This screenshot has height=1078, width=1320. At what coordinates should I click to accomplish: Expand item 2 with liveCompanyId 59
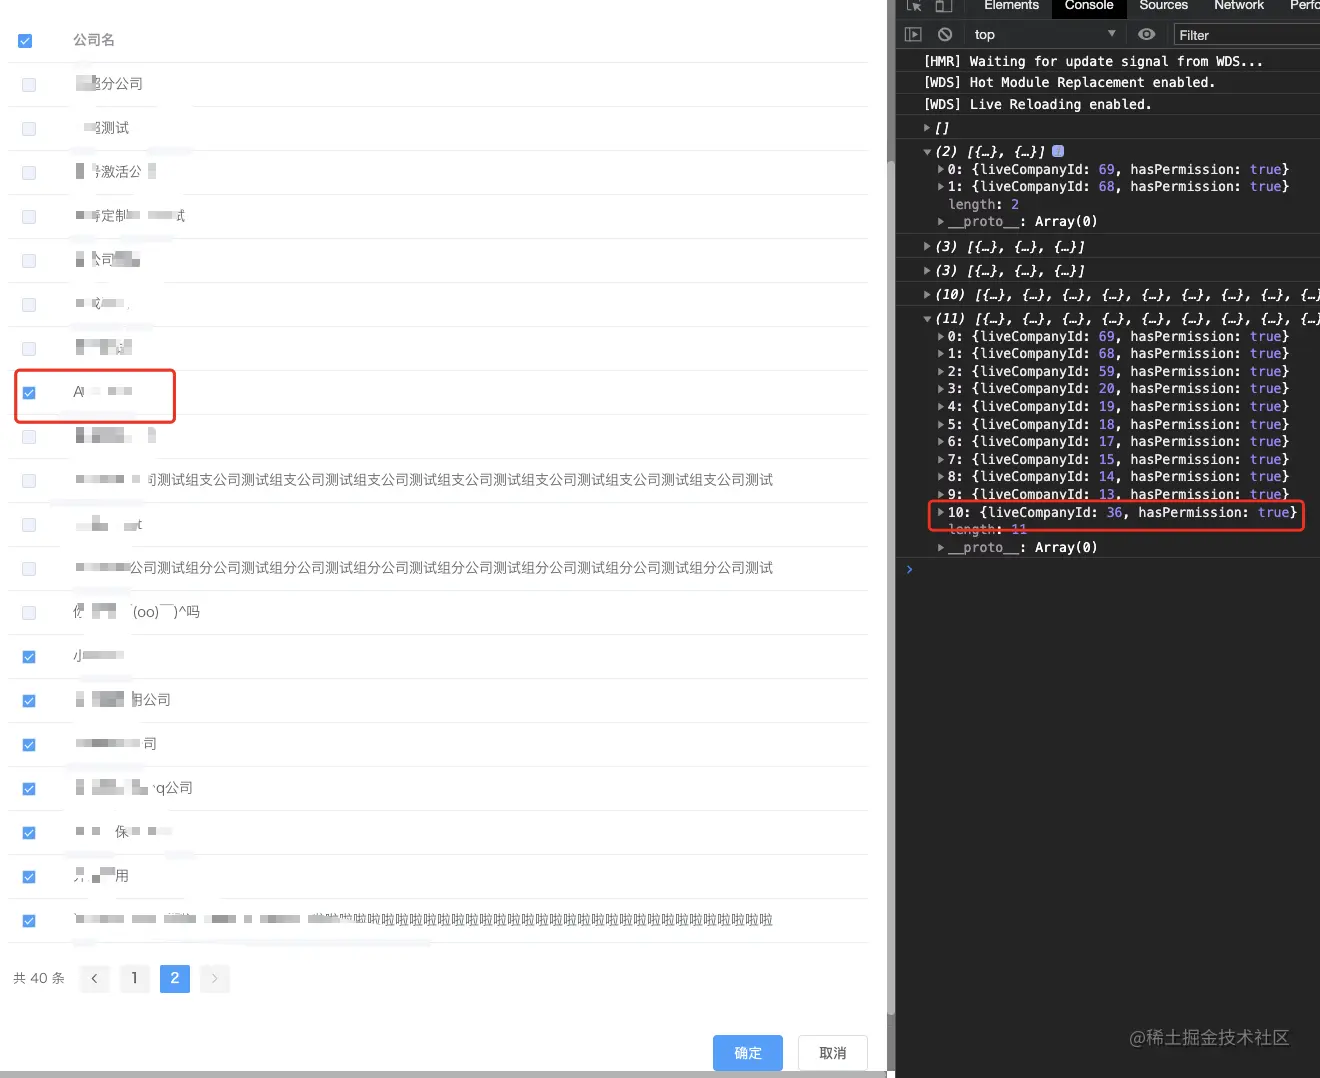click(x=940, y=372)
